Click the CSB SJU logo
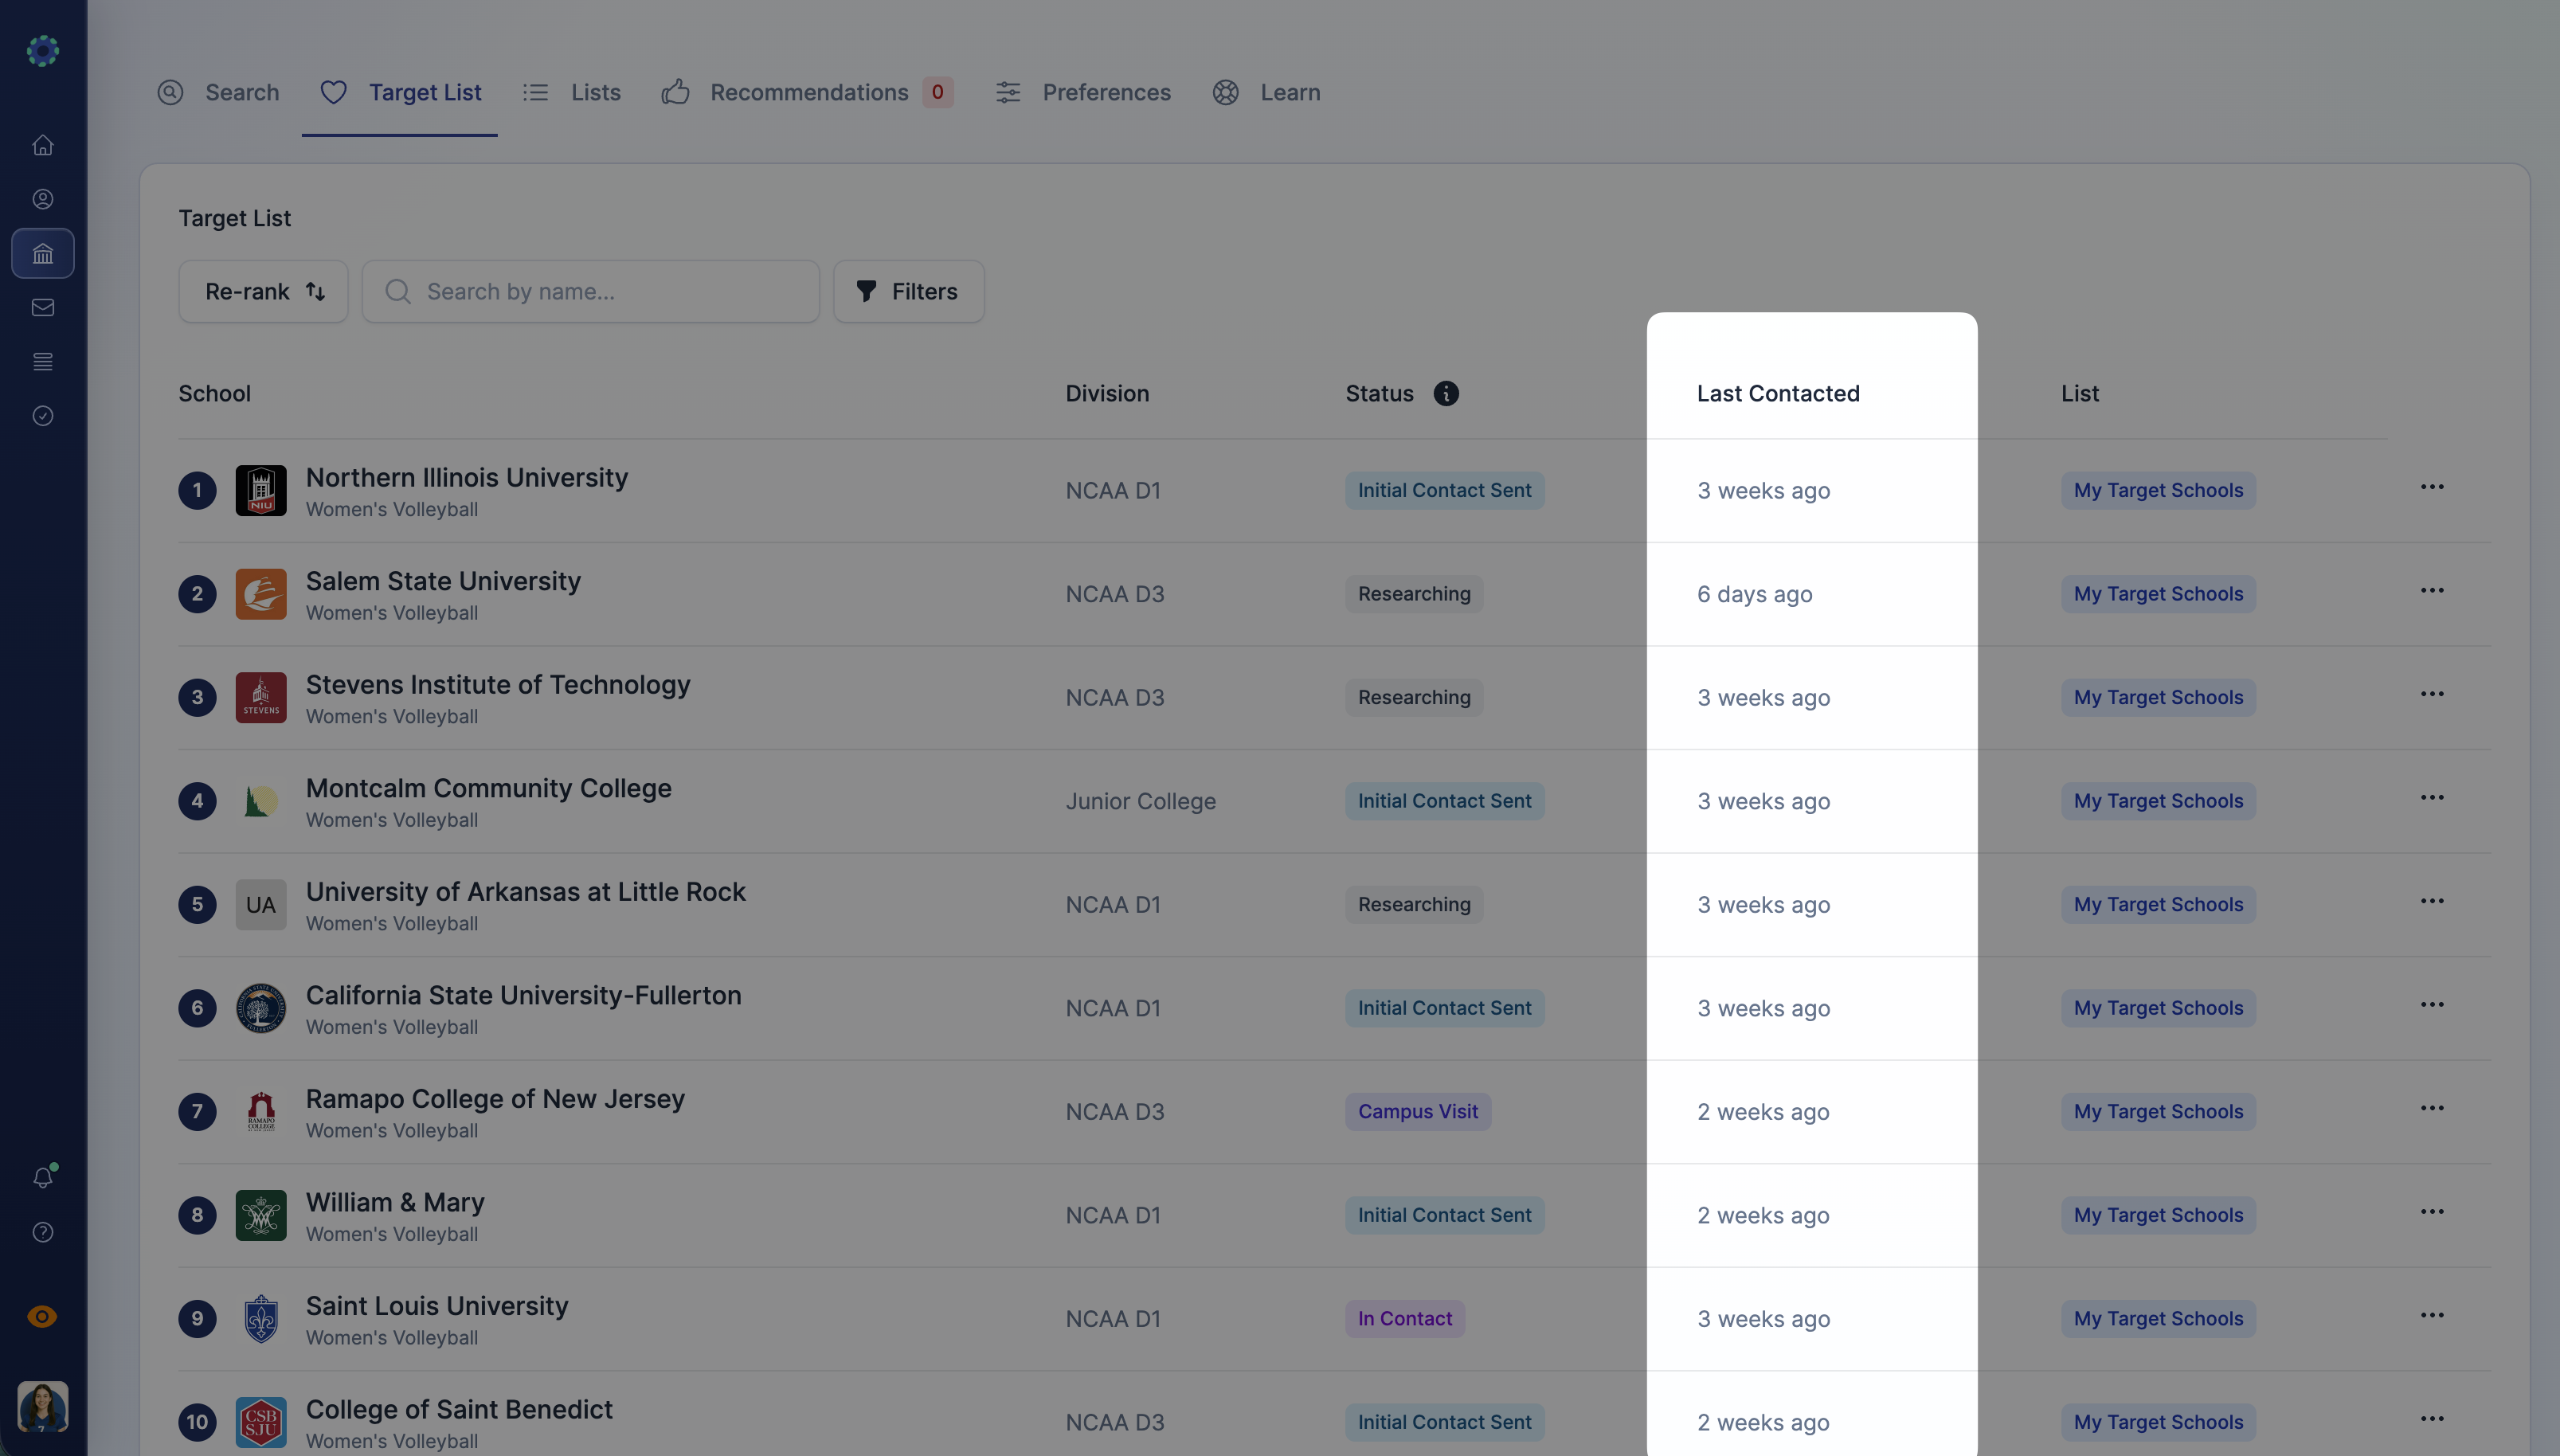This screenshot has width=2560, height=1456. click(x=261, y=1422)
